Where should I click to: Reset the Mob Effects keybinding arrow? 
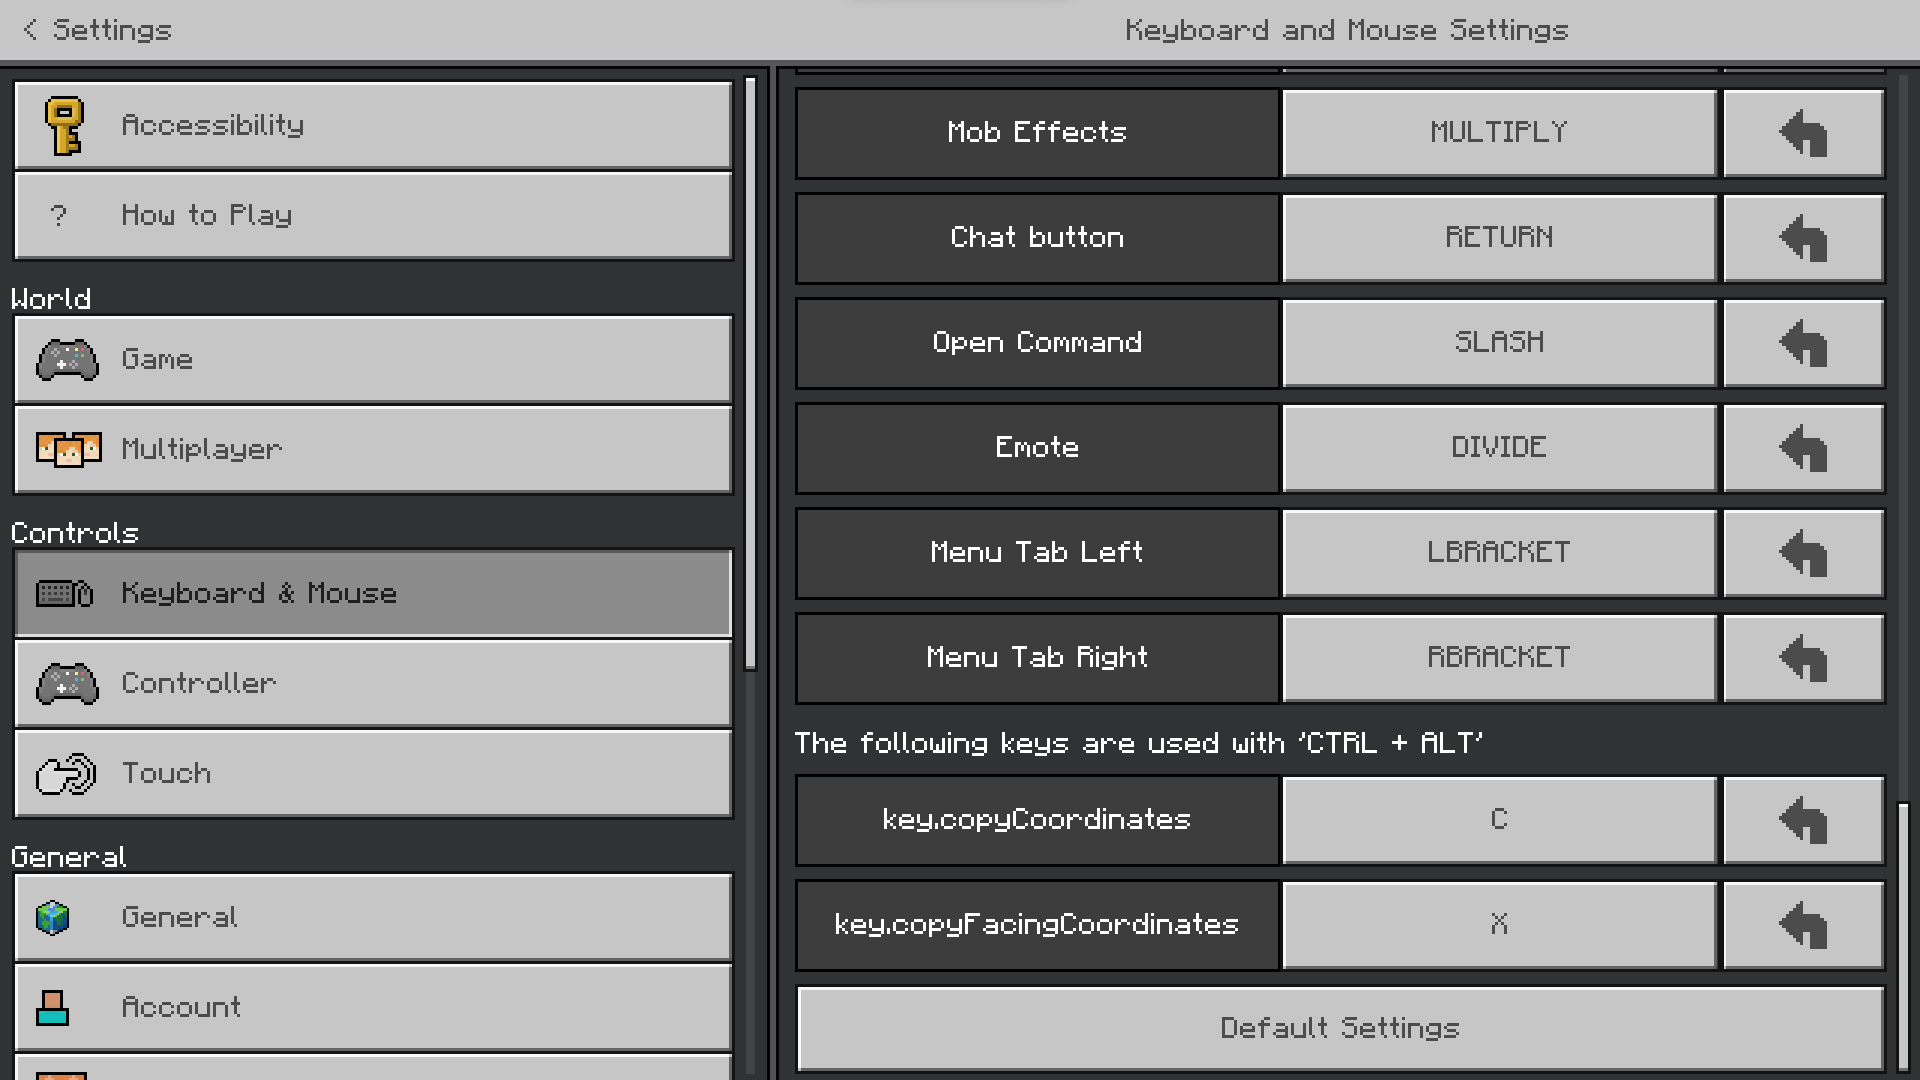coord(1803,133)
